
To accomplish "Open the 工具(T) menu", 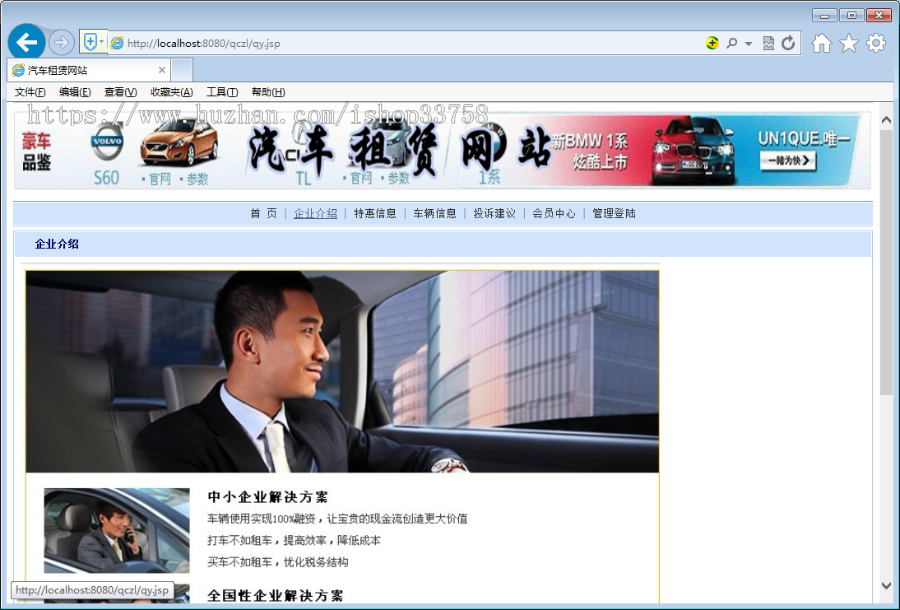I will 221,91.
